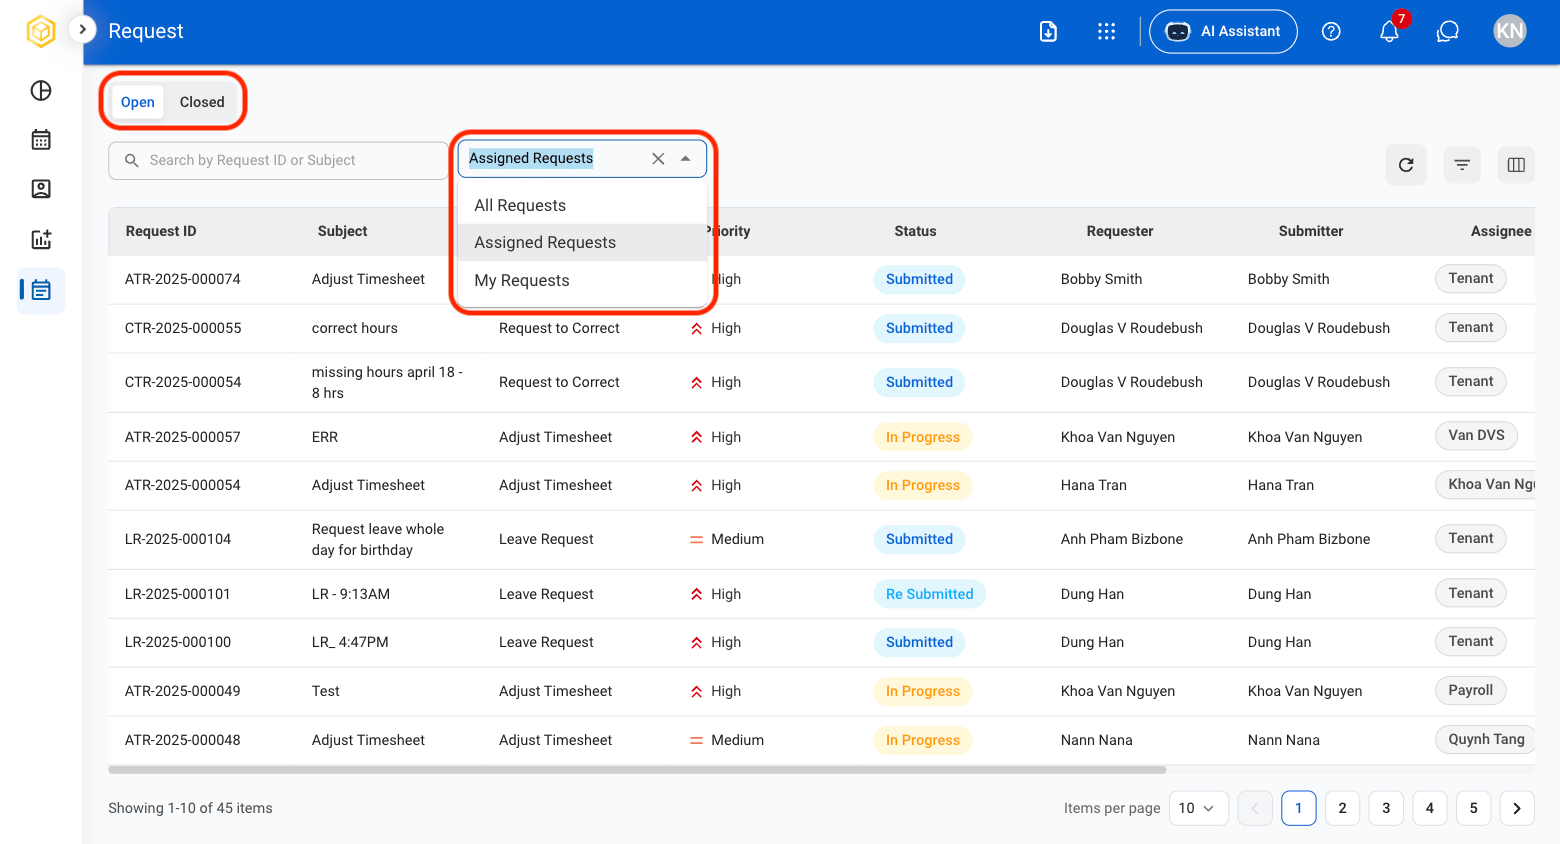This screenshot has width=1560, height=844.
Task: Open the KN user avatar menu
Action: point(1510,31)
